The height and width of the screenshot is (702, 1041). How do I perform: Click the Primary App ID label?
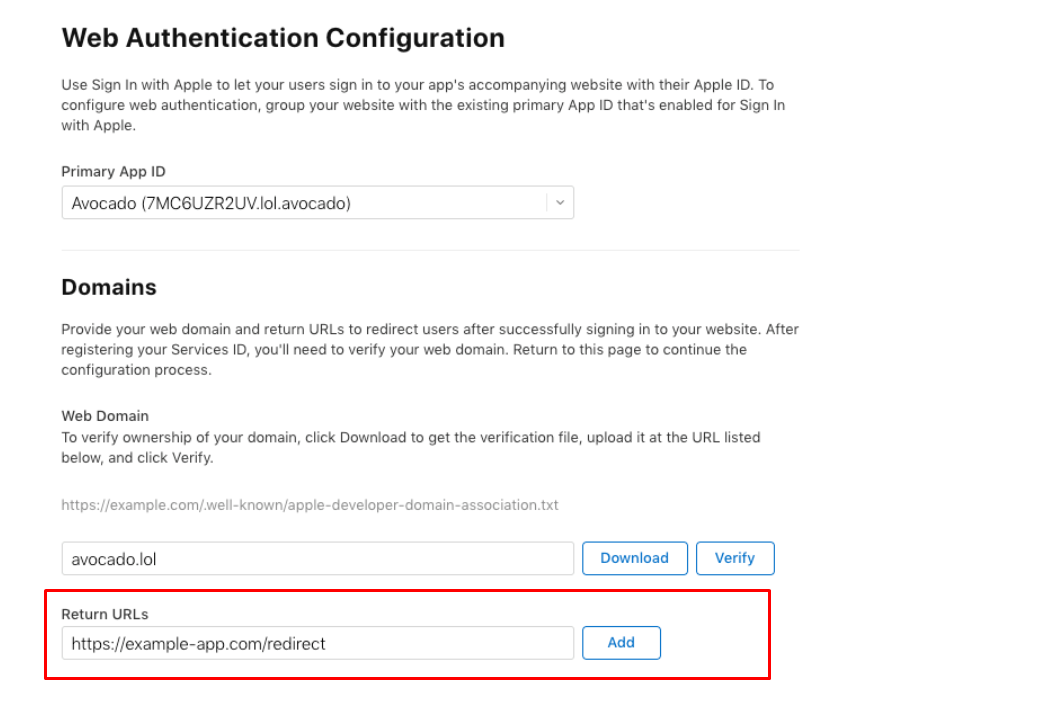click(x=113, y=171)
